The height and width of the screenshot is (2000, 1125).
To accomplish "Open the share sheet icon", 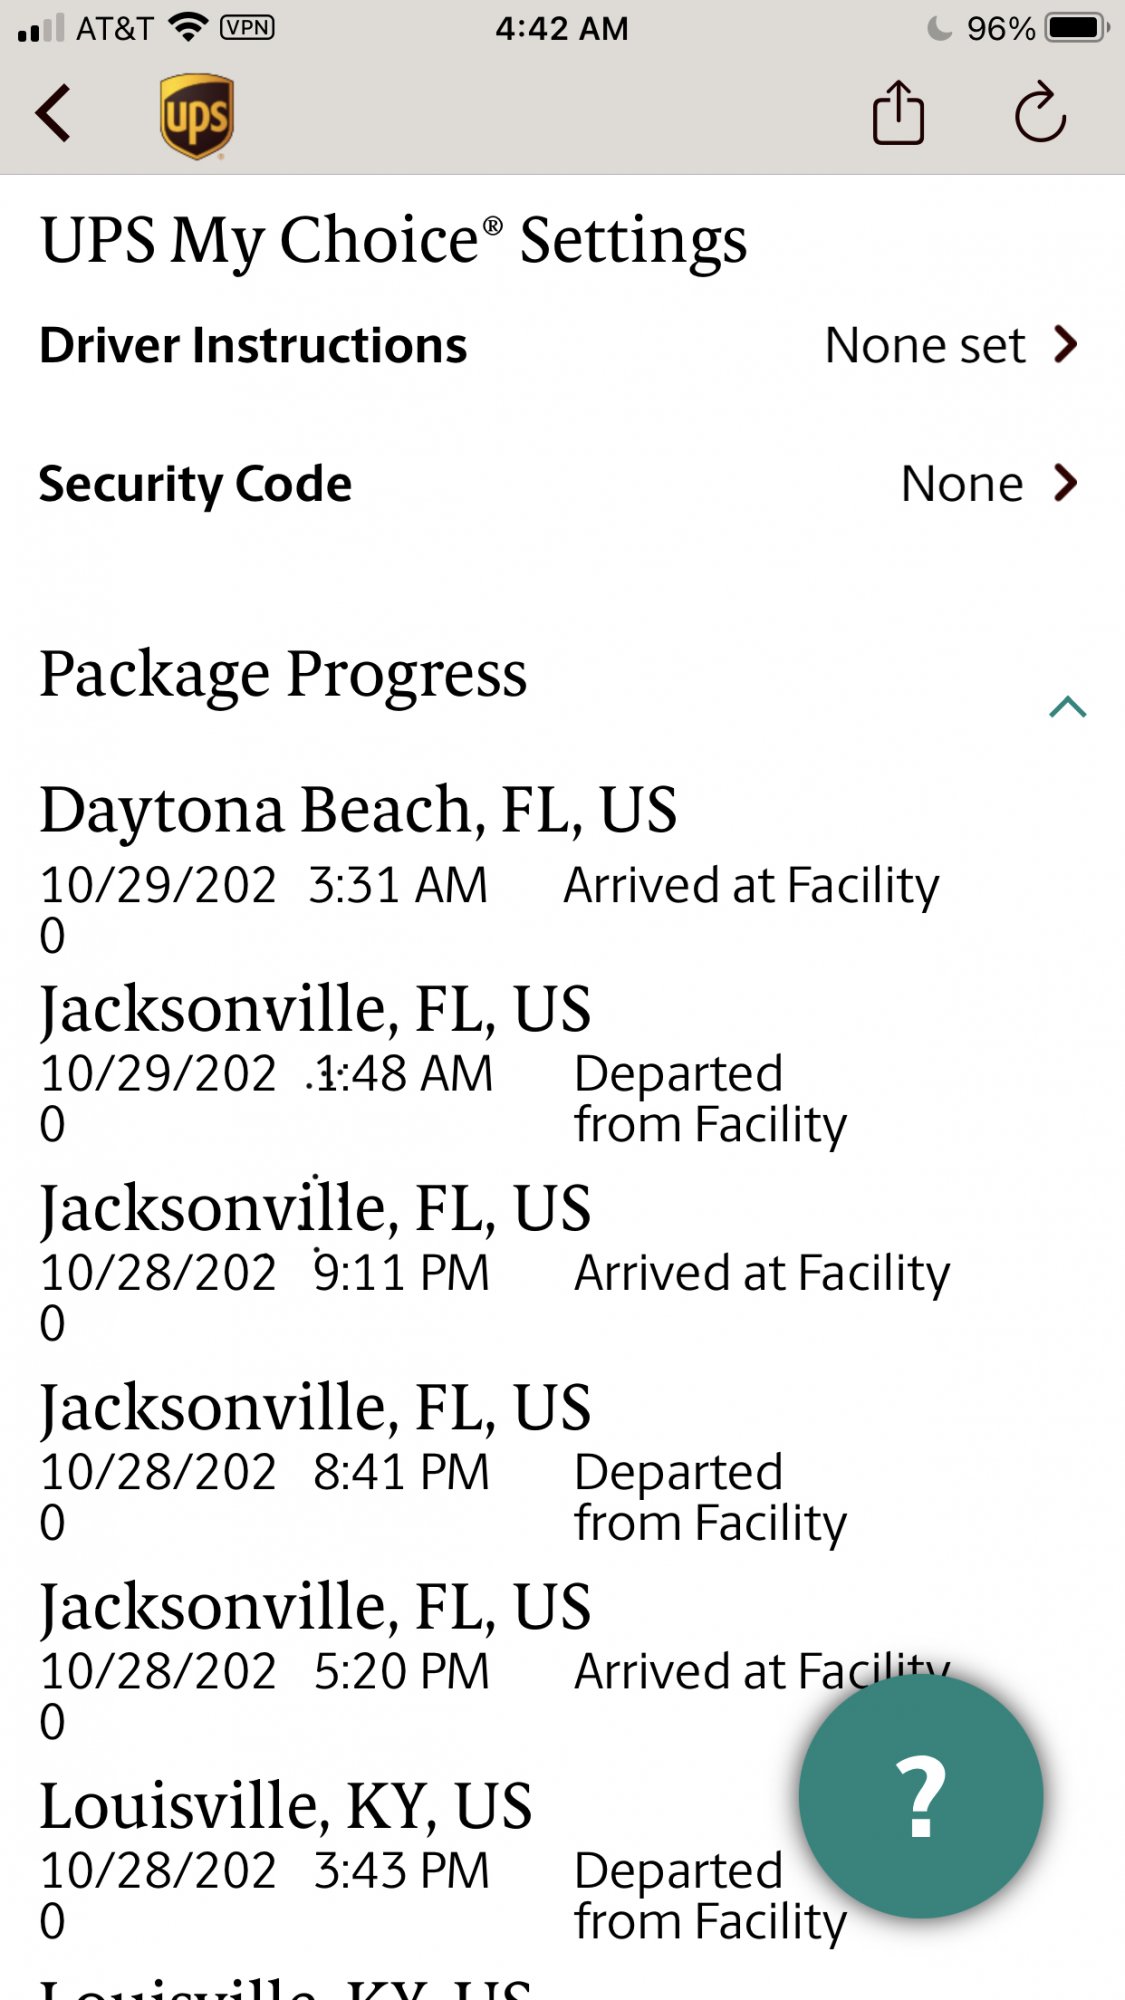I will 898,113.
